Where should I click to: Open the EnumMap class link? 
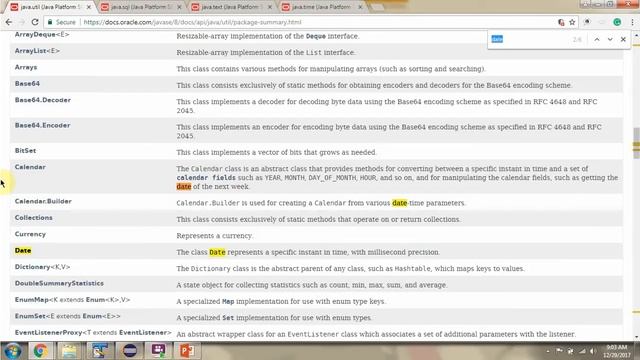pos(31,300)
